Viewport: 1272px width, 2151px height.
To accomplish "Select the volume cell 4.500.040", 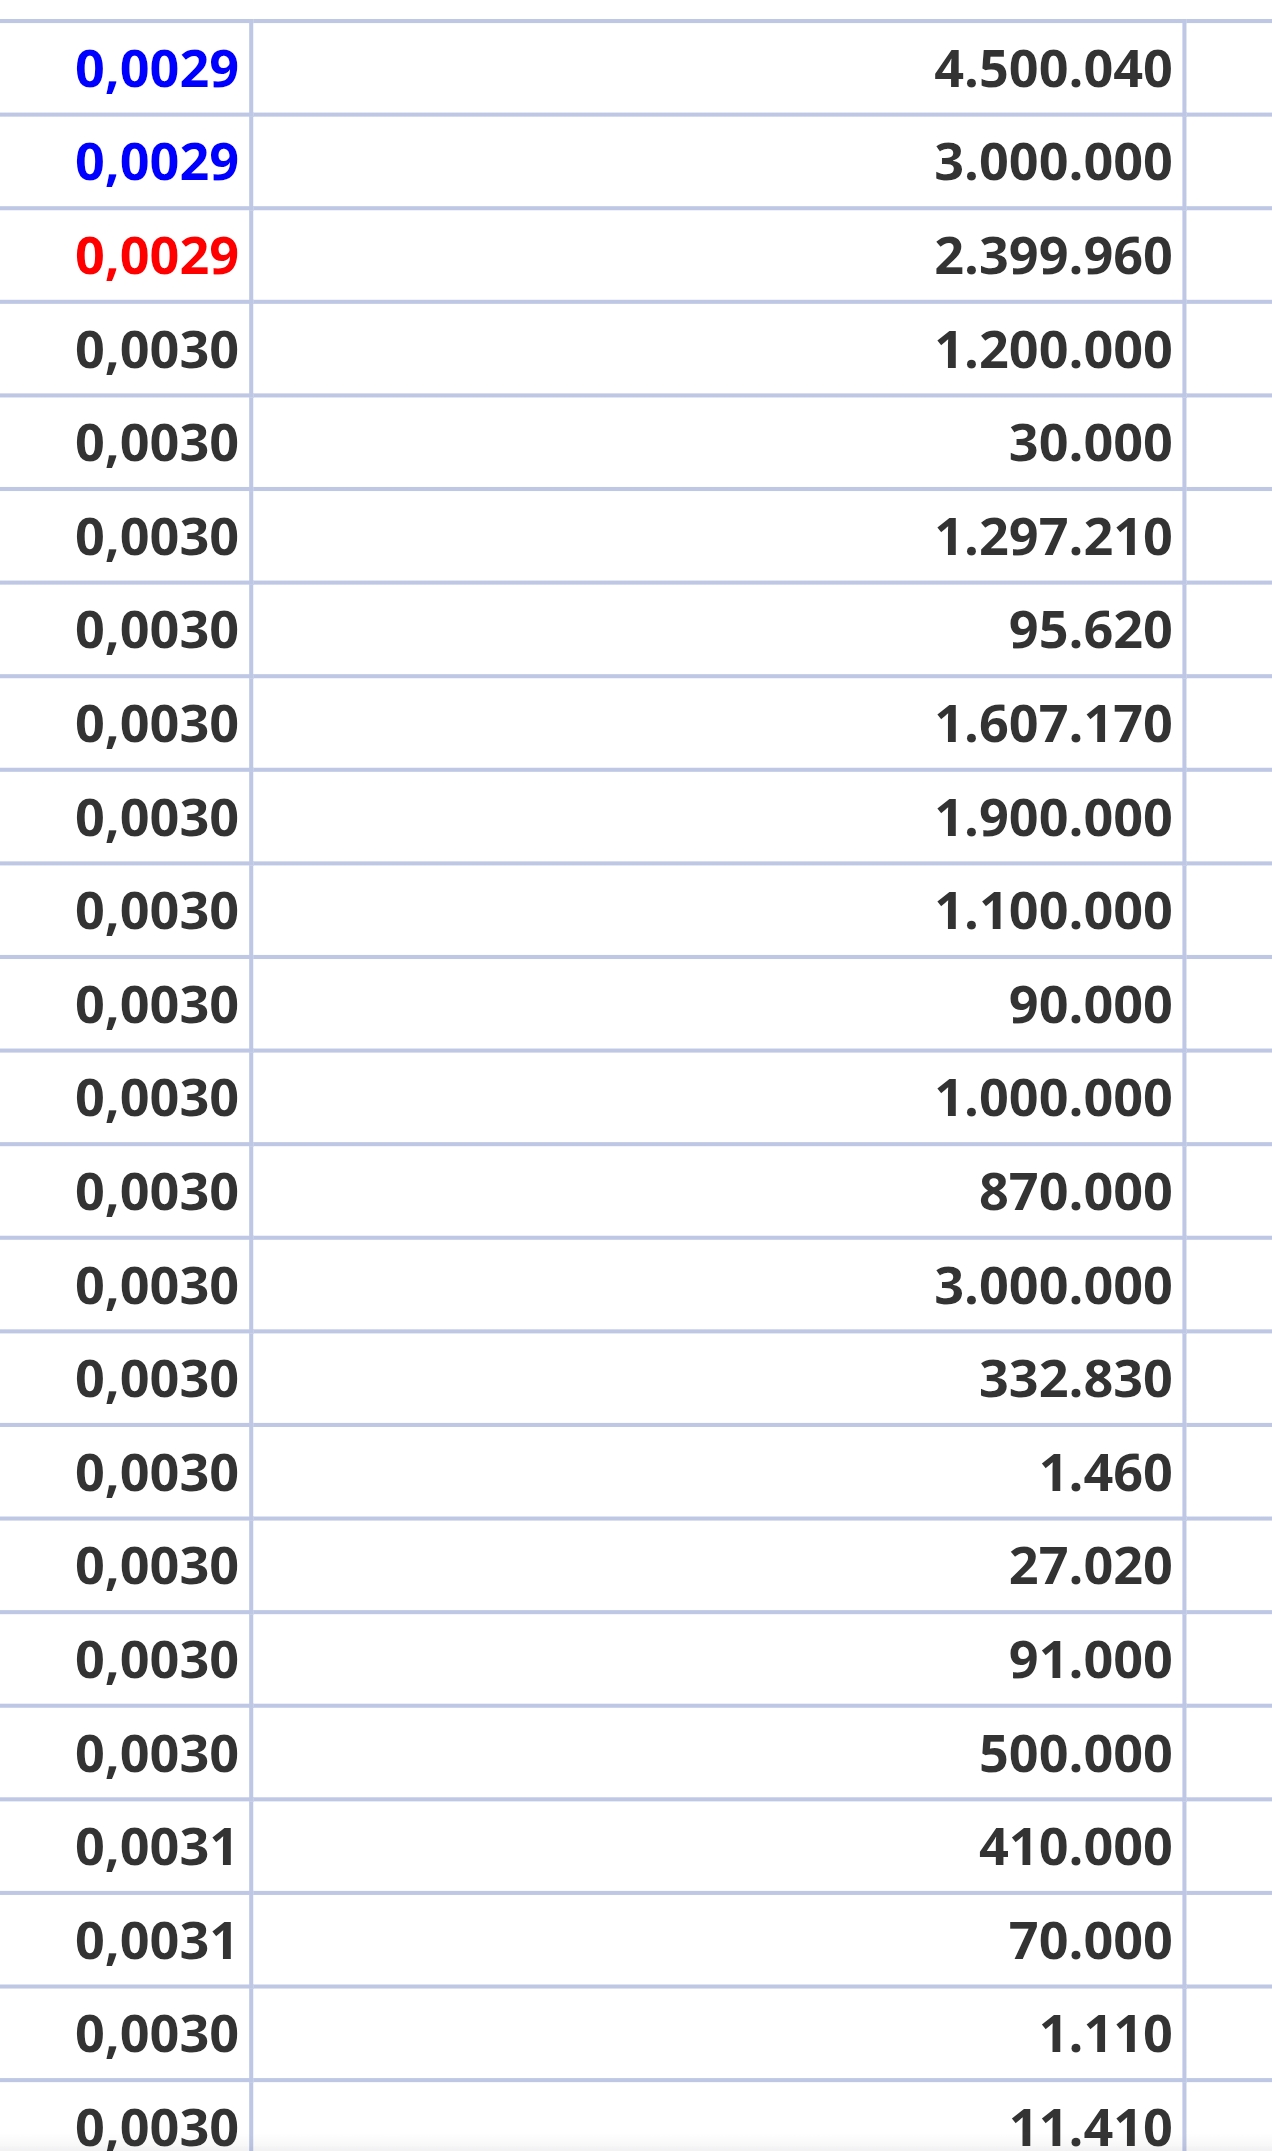I will click(x=717, y=69).
